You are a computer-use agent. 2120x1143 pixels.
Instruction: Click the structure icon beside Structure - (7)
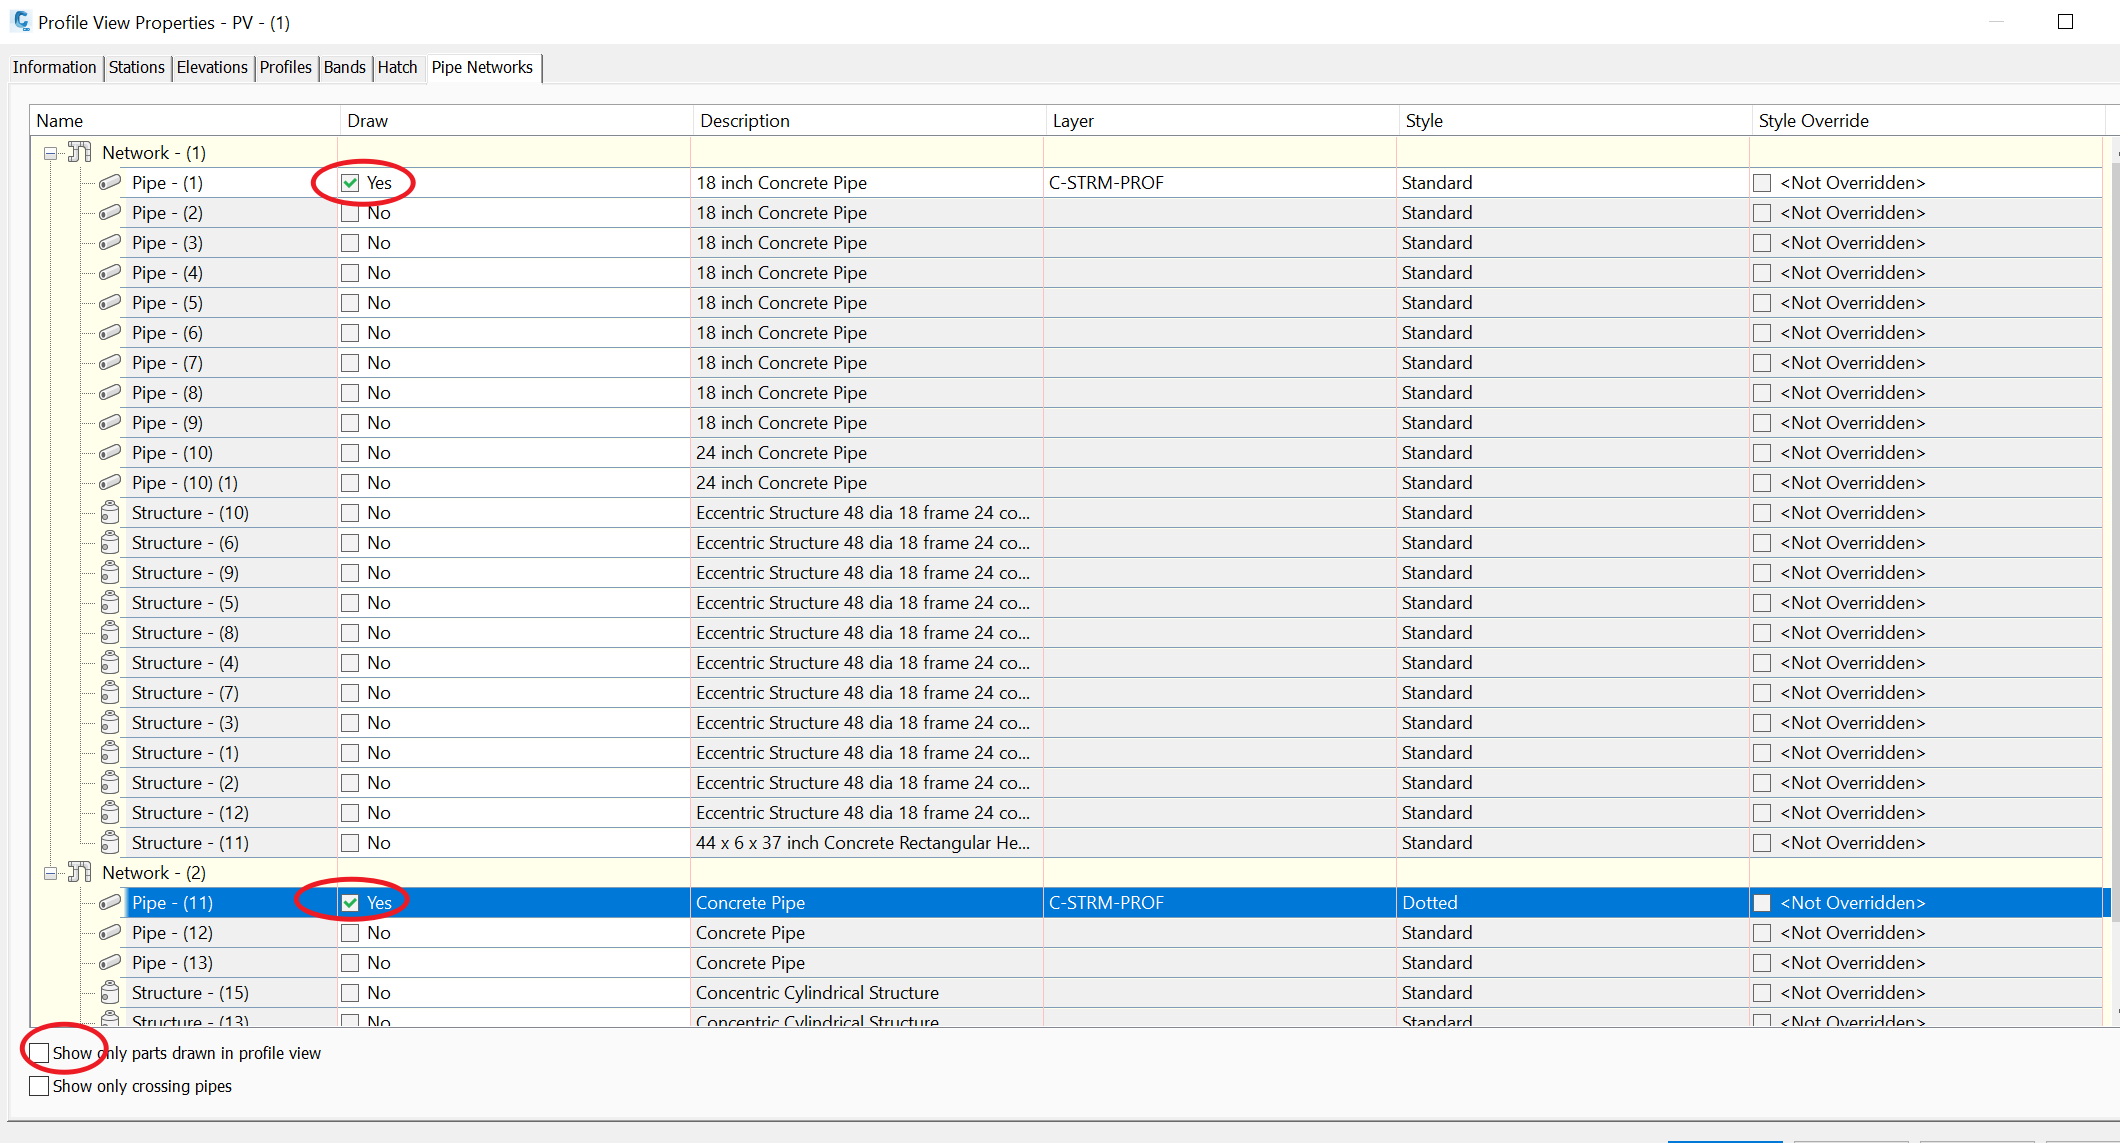(110, 692)
